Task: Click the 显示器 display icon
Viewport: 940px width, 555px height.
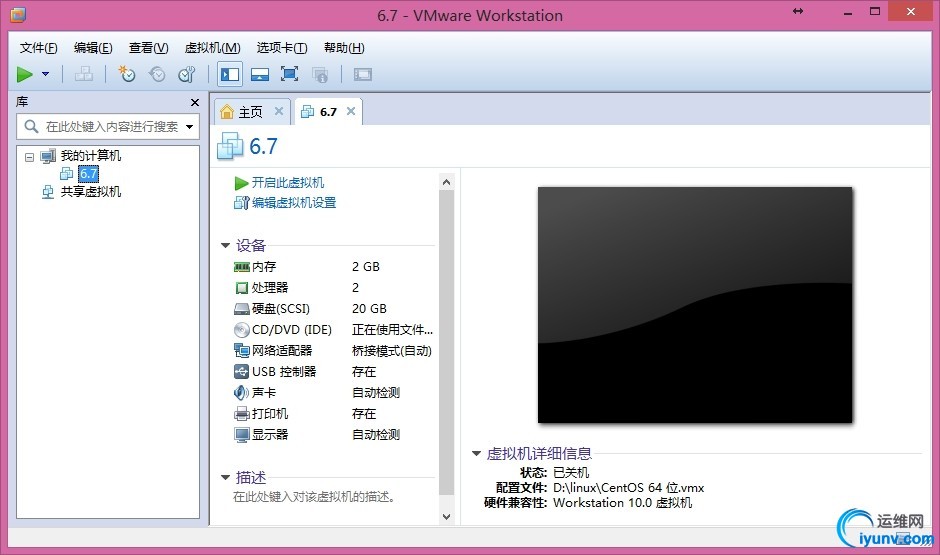Action: coord(242,435)
